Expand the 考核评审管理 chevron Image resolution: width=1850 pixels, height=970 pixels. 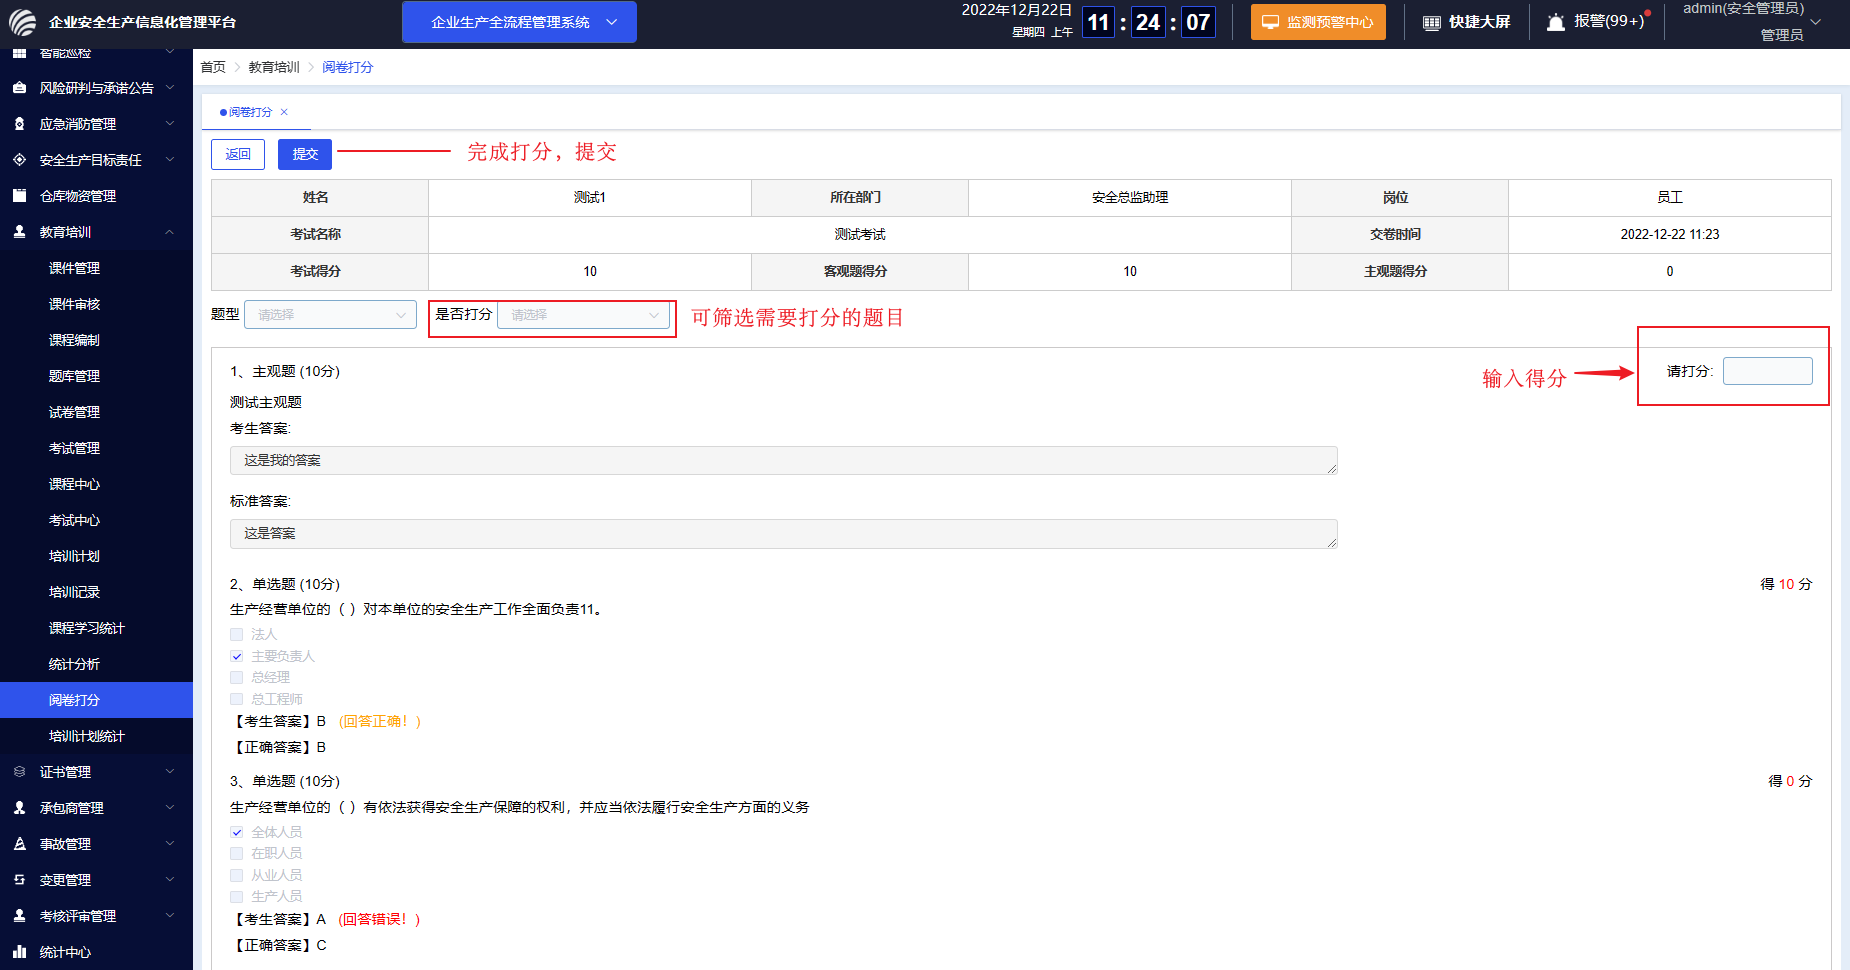170,916
